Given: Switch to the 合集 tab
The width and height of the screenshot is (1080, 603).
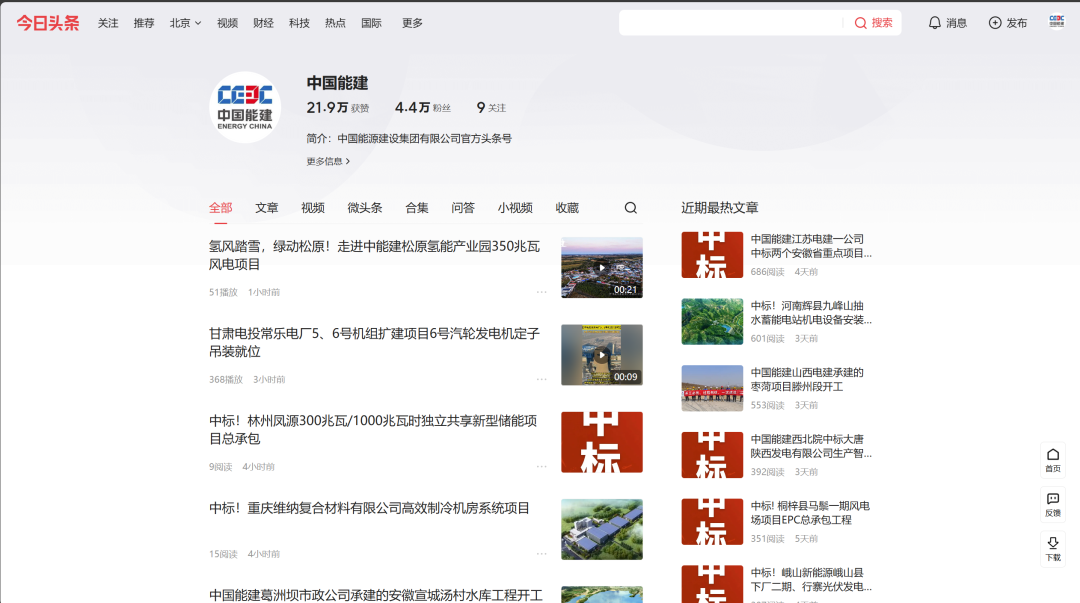Looking at the screenshot, I should [x=417, y=207].
